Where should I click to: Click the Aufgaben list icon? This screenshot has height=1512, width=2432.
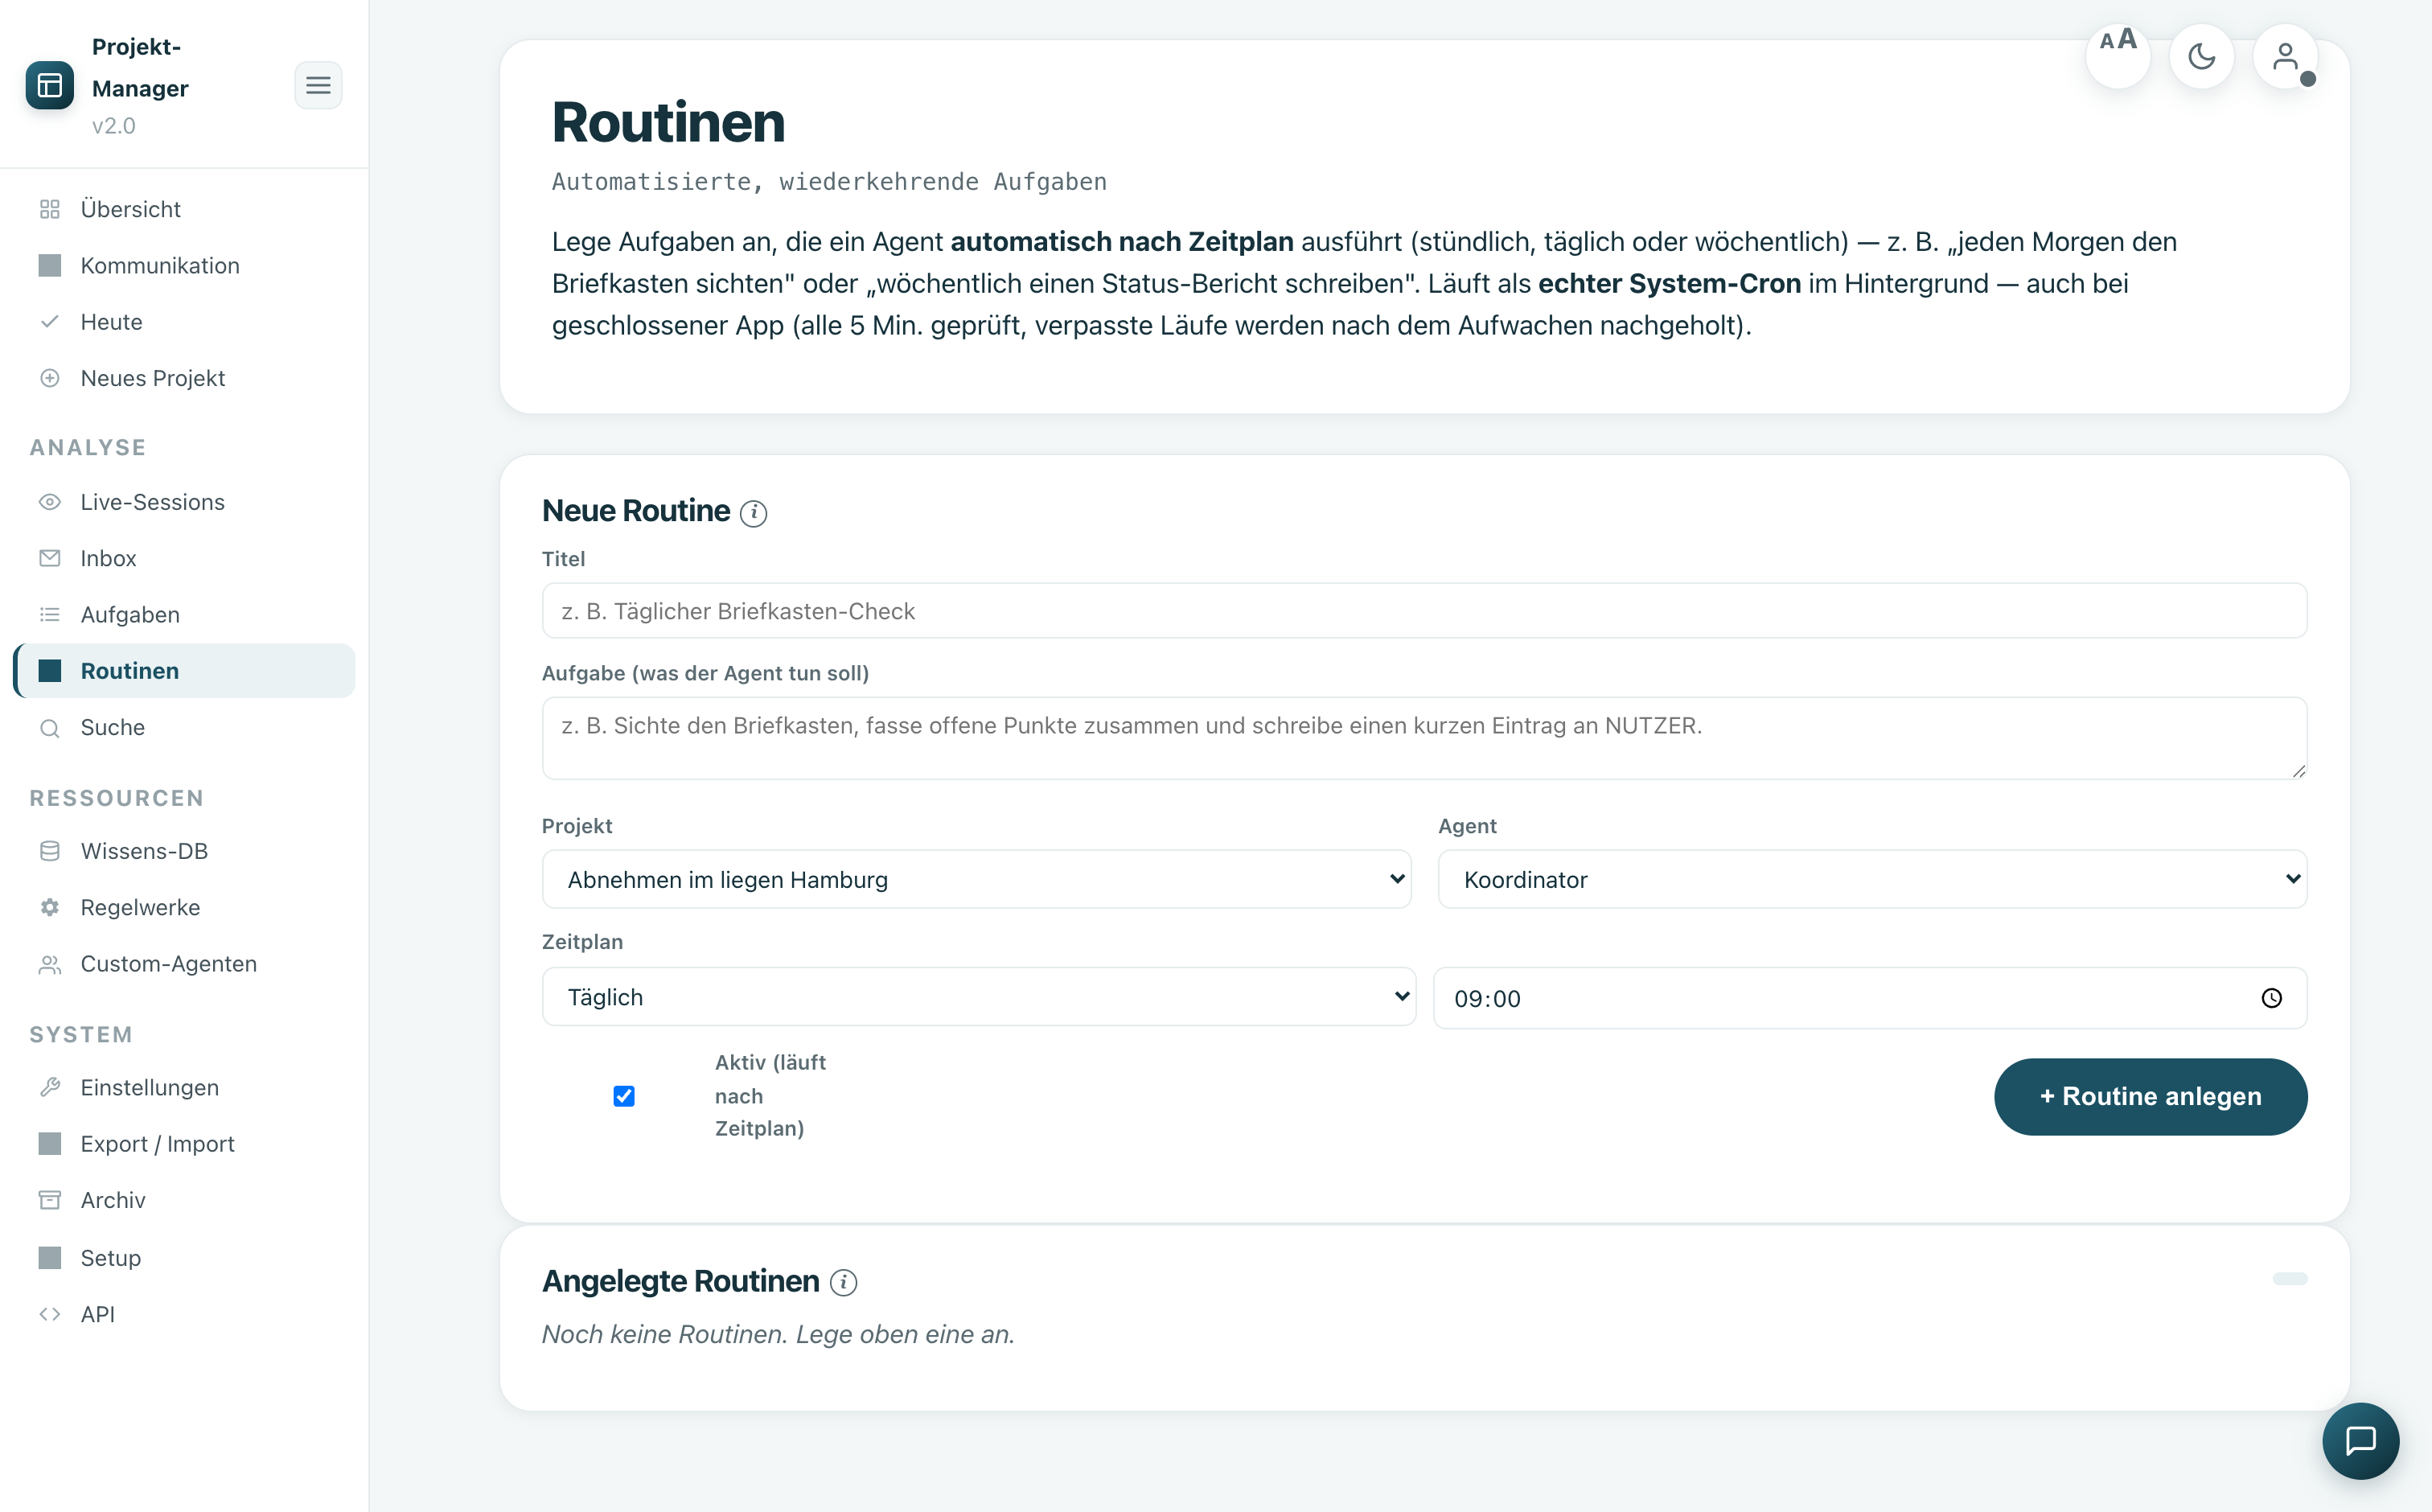click(50, 614)
